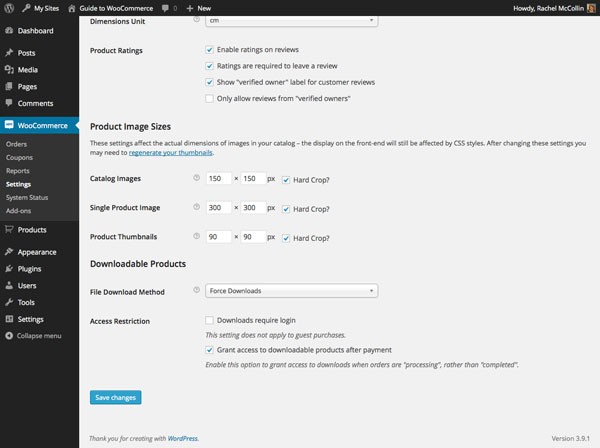Open My Sites key icon
Screen dimensions: 600x448
(x=26, y=8)
